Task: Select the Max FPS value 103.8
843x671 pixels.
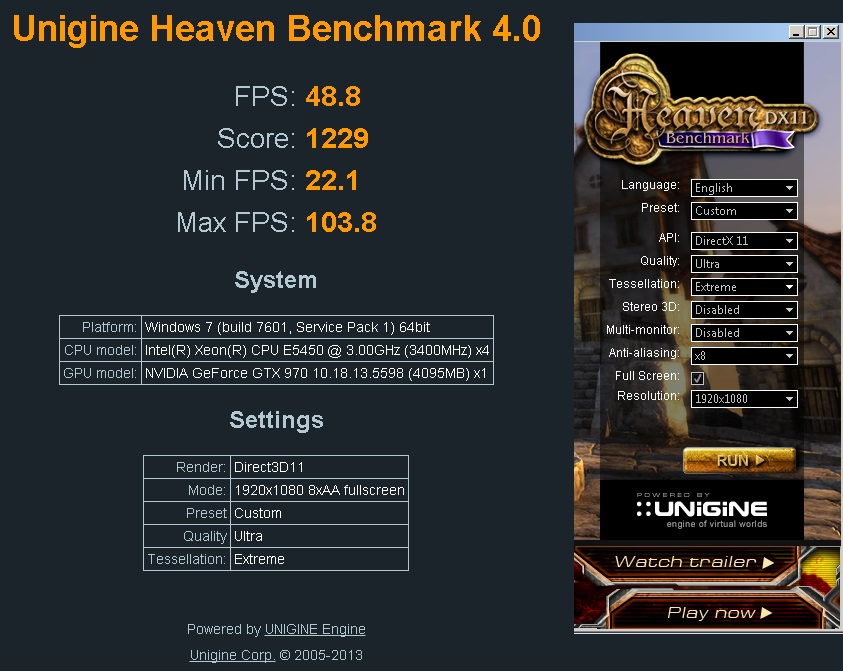Action: click(x=341, y=223)
